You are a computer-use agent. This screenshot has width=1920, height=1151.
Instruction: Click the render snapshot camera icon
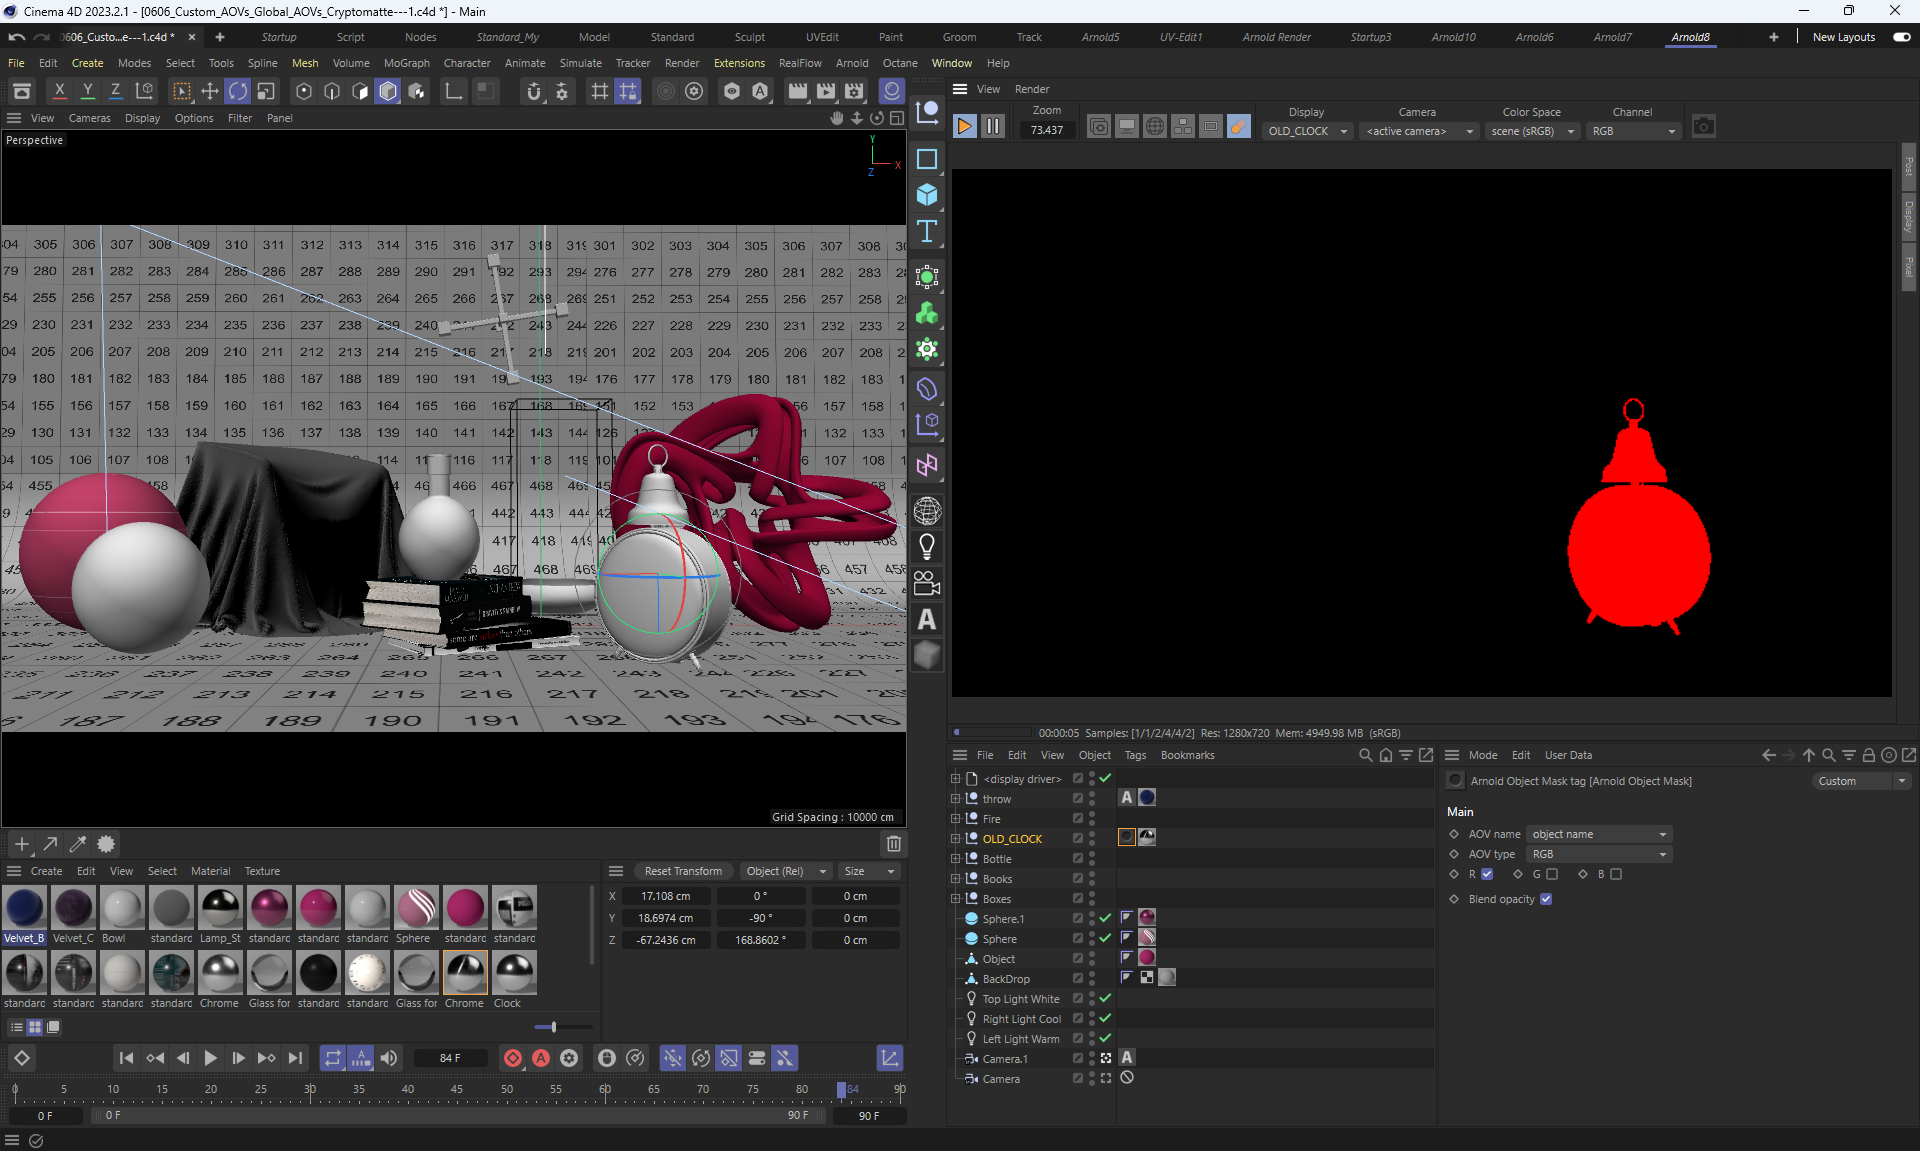pyautogui.click(x=1703, y=126)
